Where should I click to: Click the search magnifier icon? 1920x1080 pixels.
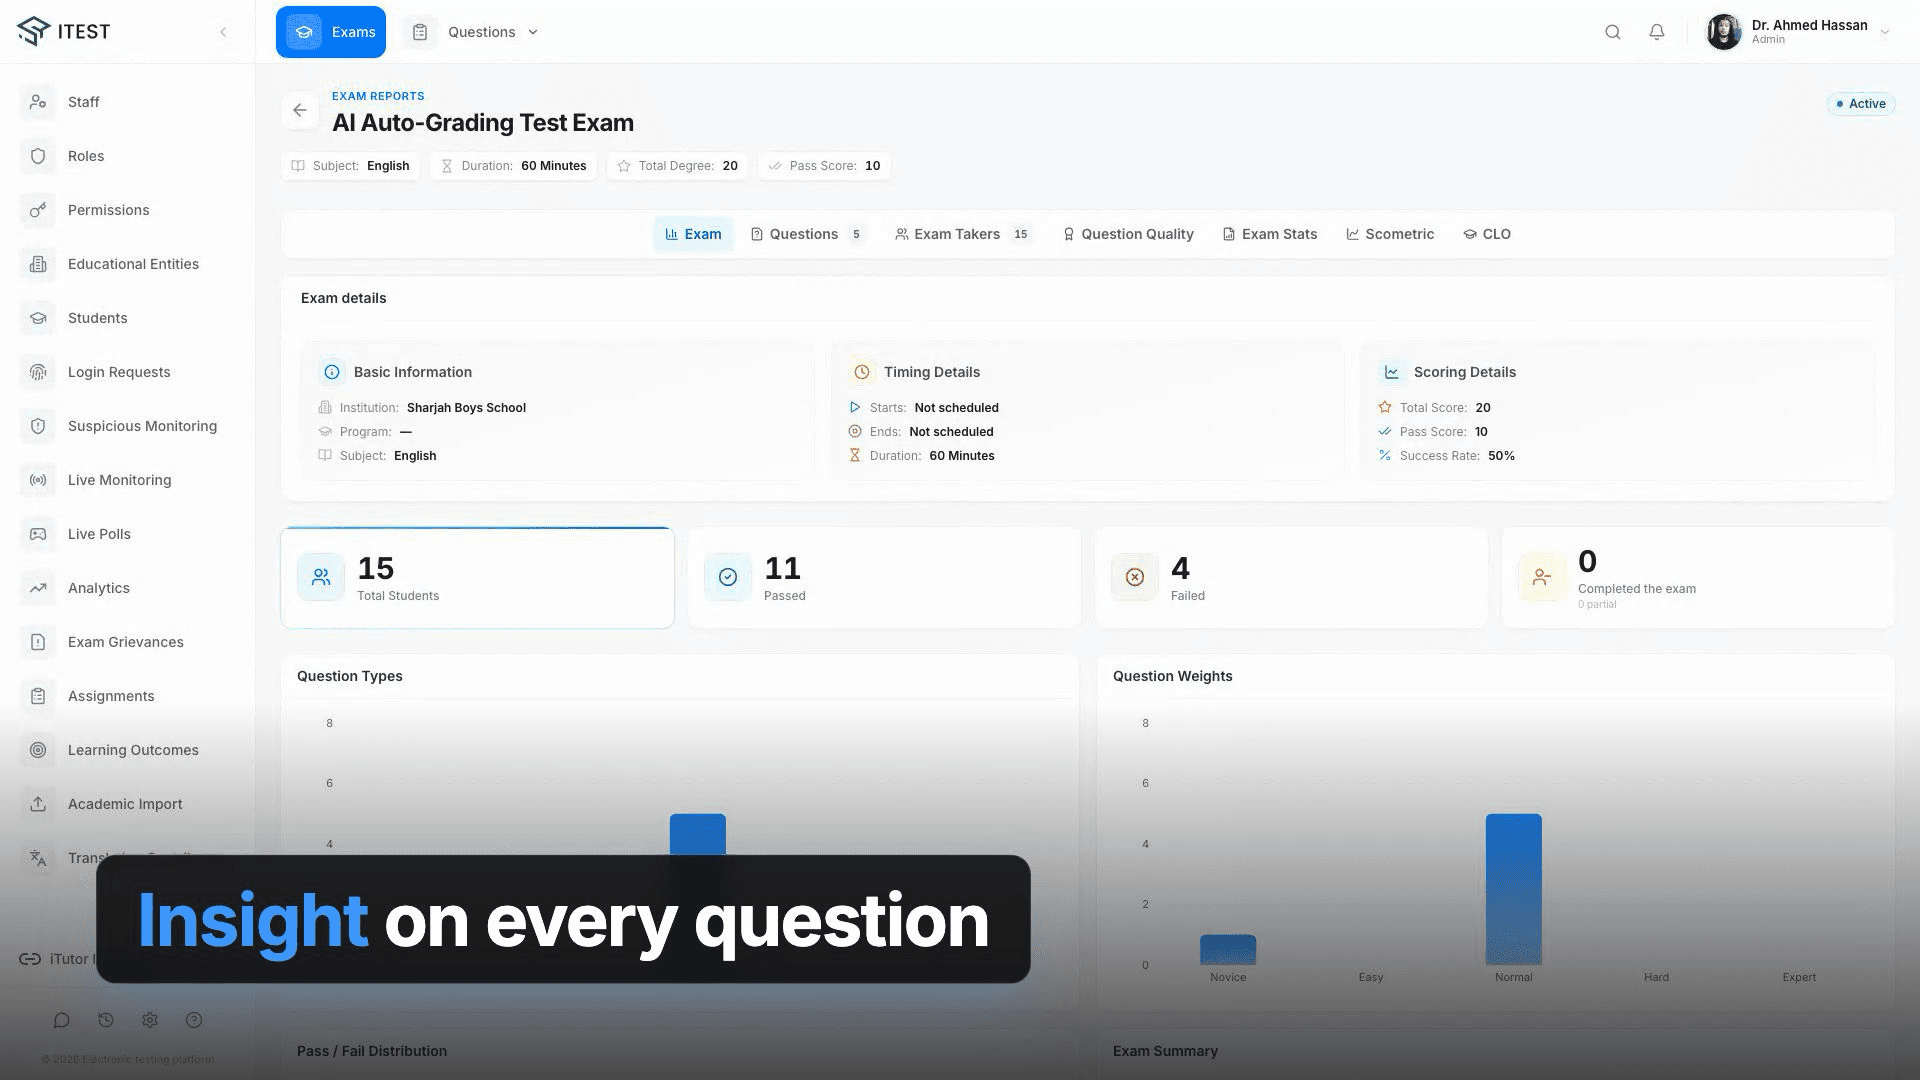click(1613, 32)
